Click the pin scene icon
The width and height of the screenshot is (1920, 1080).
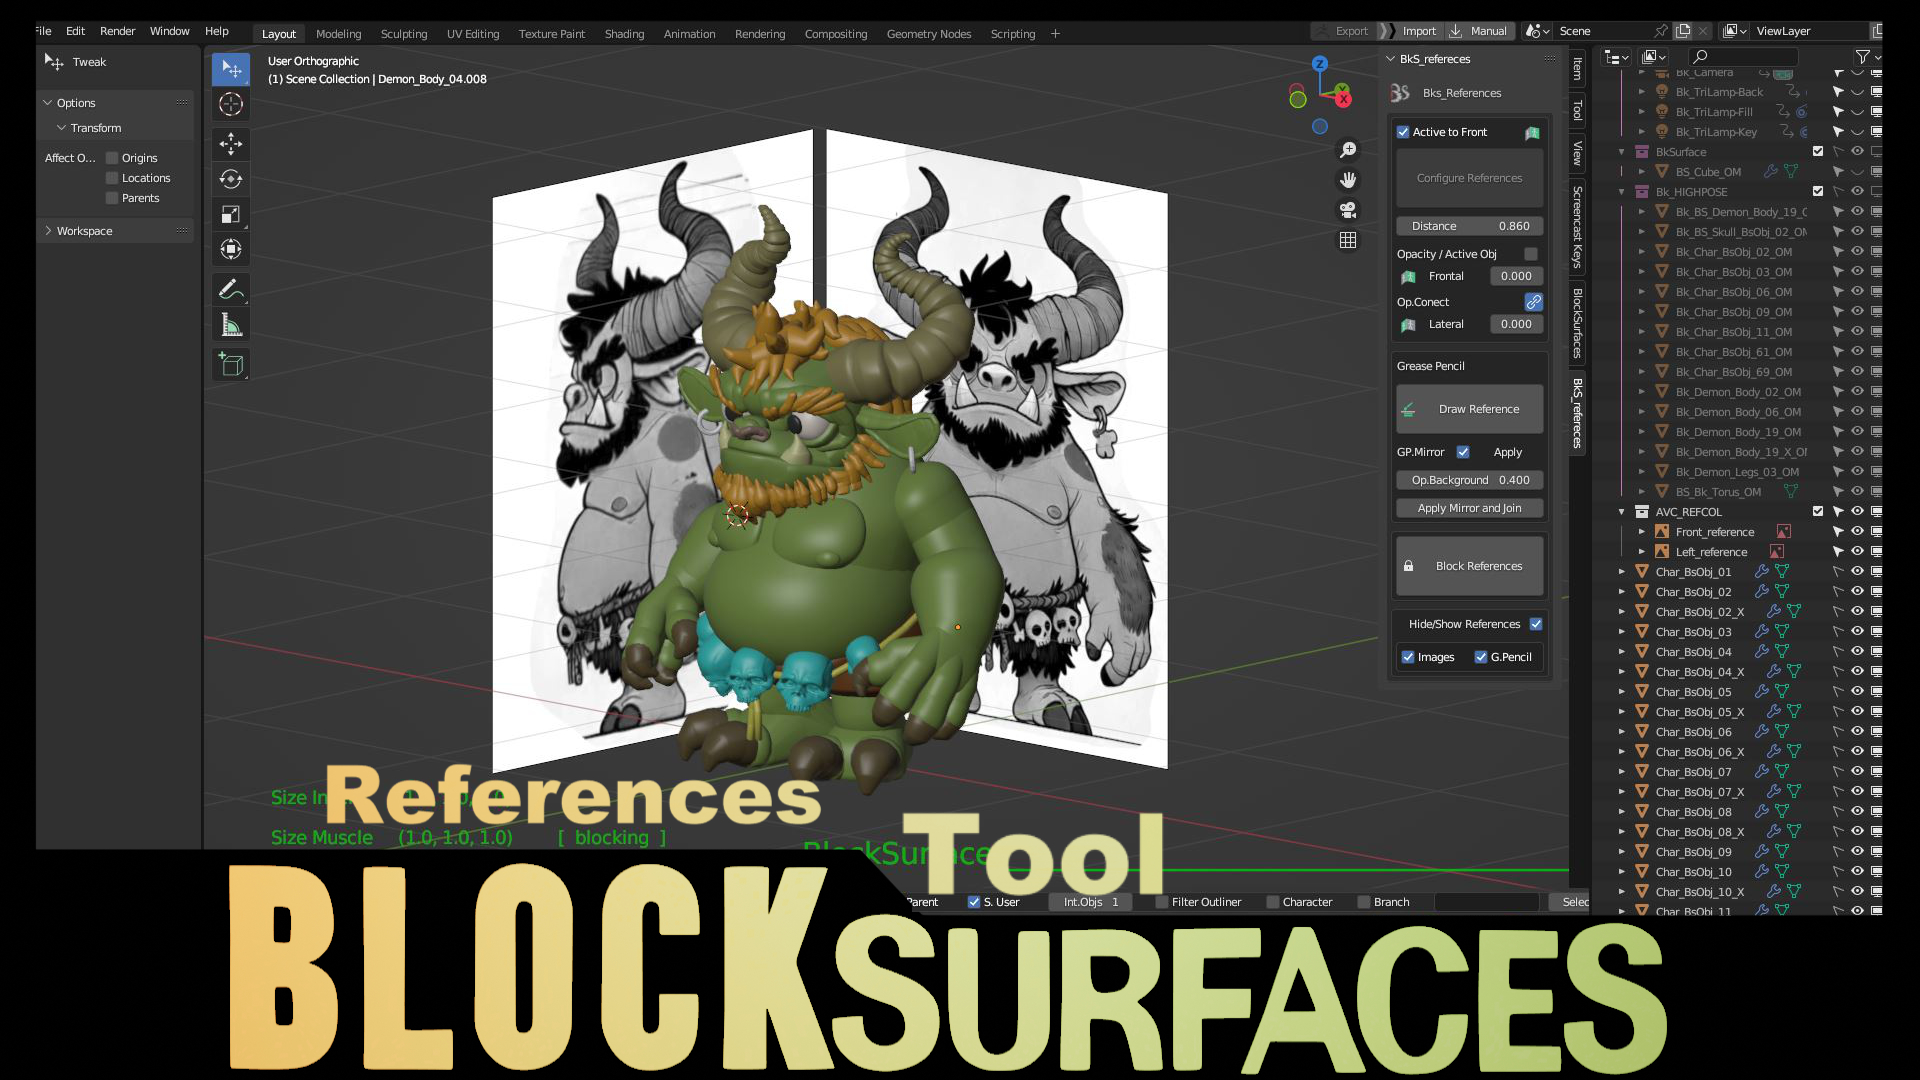(1661, 31)
